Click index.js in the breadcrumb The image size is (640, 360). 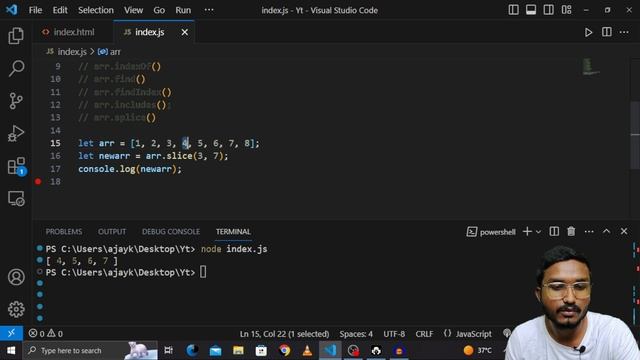(x=72, y=52)
